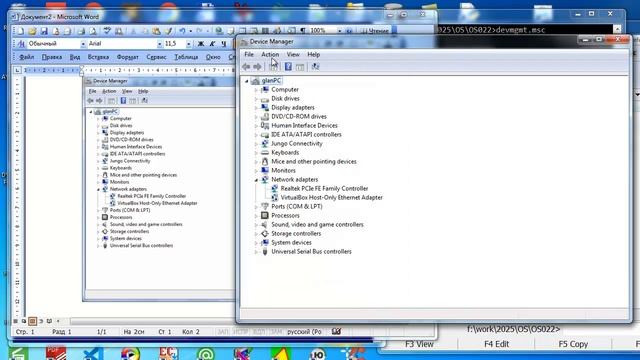Open the Visual Studio Code taskbar icon
Image resolution: width=640 pixels, height=360 pixels.
[93, 353]
